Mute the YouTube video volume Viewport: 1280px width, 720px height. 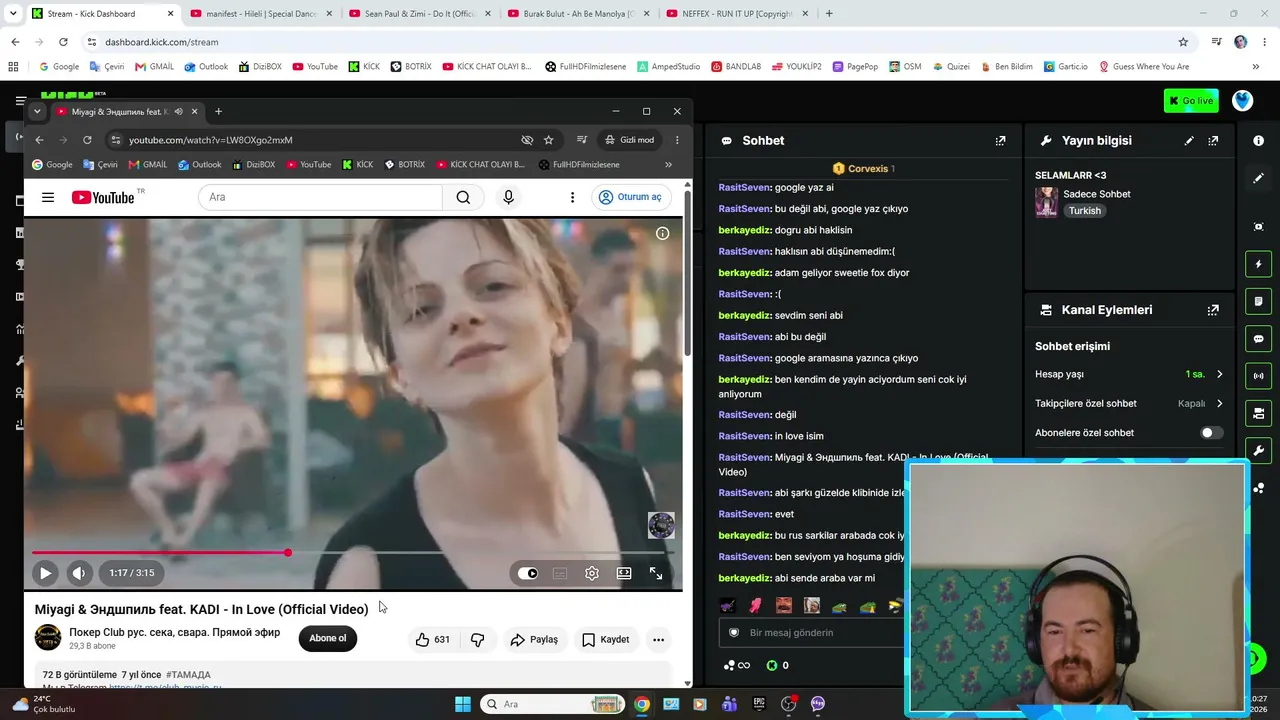(x=79, y=573)
